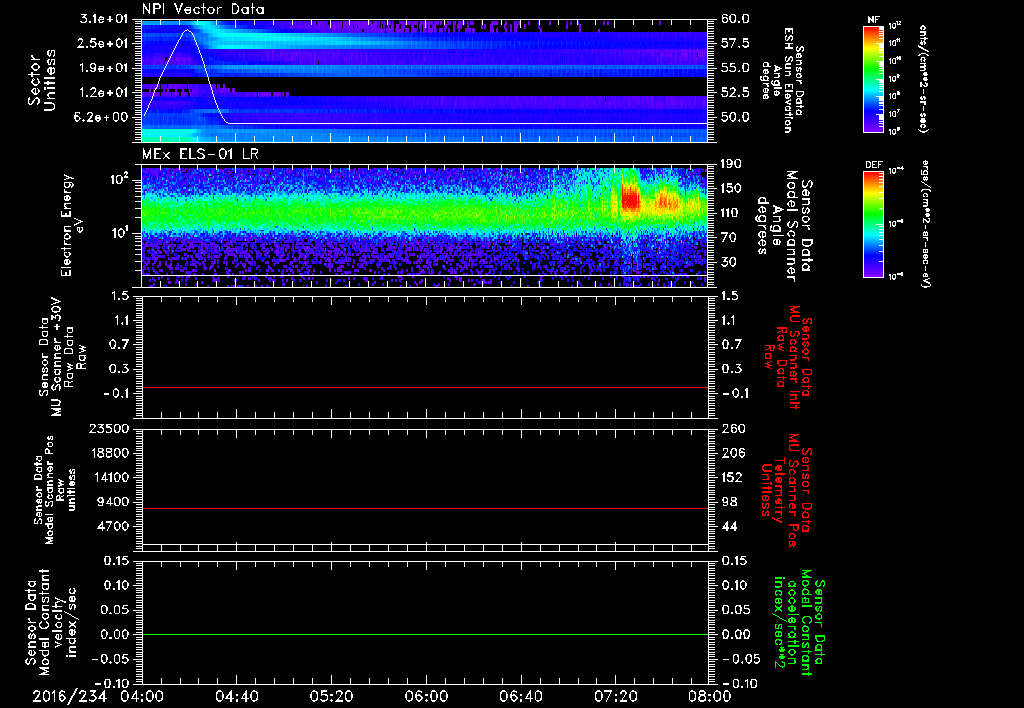The height and width of the screenshot is (708, 1024).
Task: Click the '4700' scanner position tick value
Action: pos(114,526)
